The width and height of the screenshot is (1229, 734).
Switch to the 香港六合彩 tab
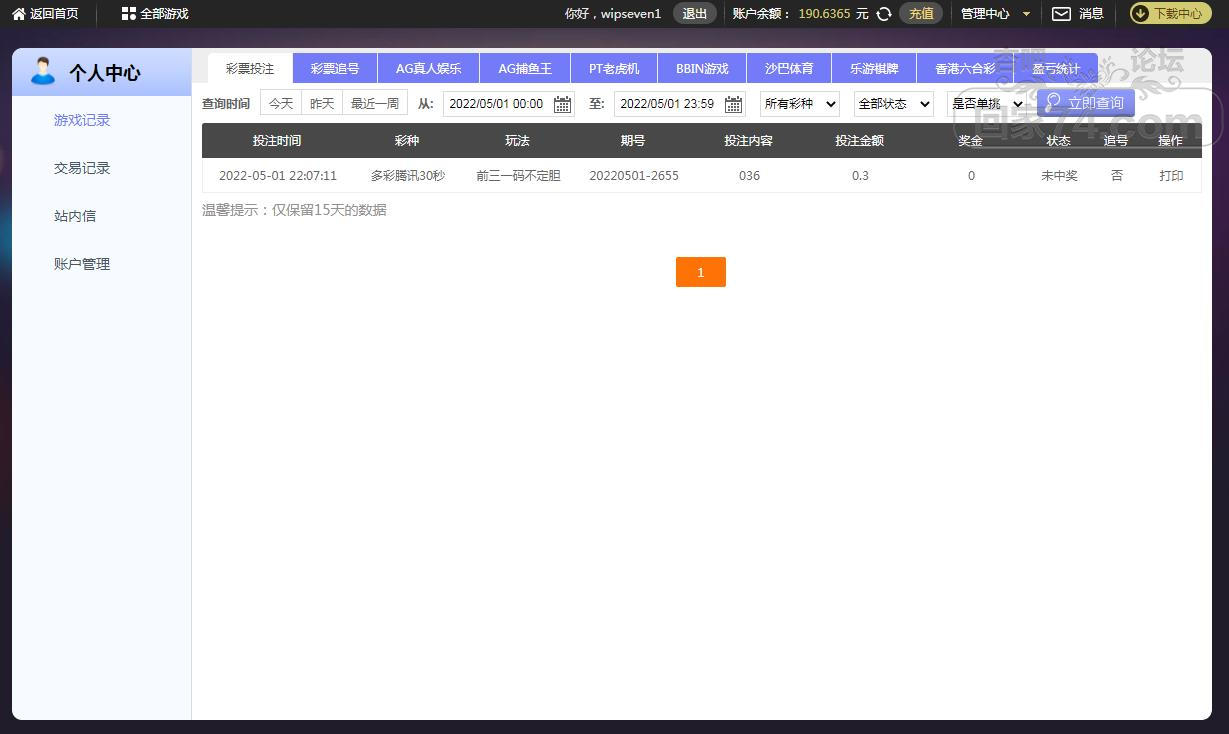[965, 68]
